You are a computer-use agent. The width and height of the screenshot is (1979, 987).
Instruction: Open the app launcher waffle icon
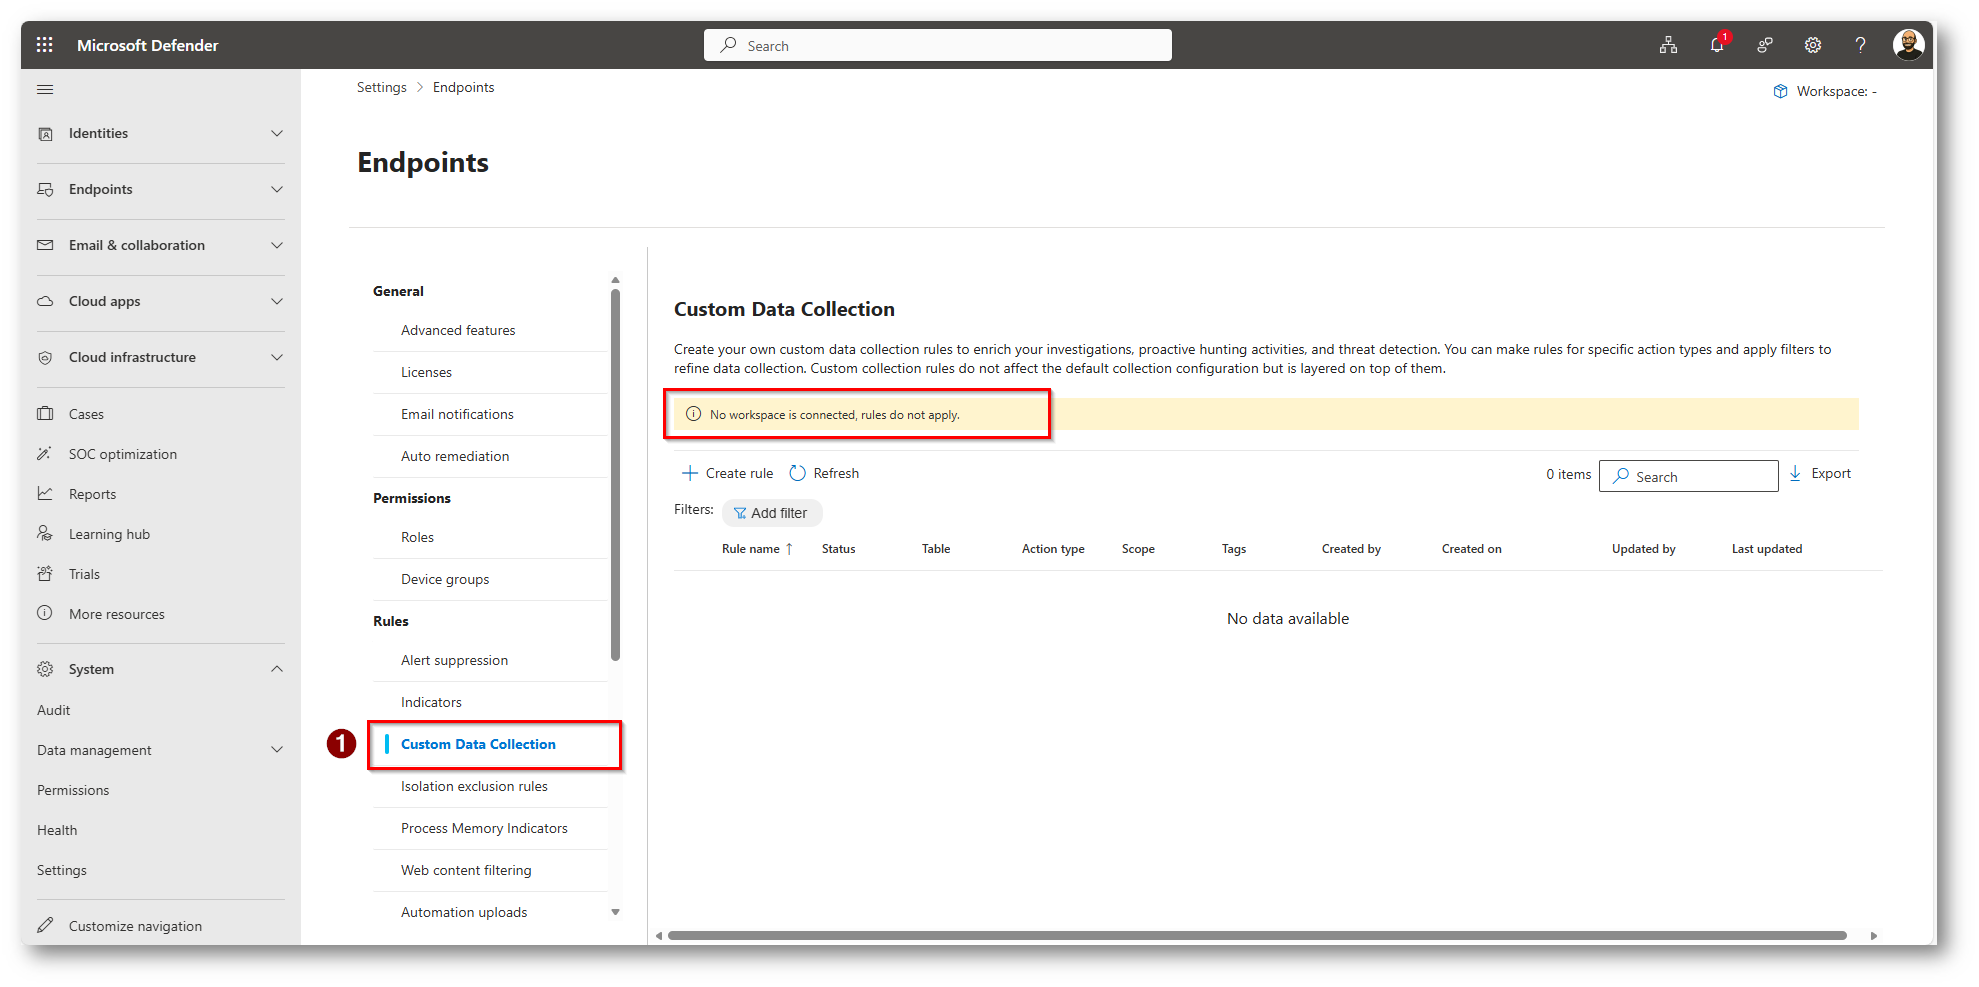click(44, 45)
